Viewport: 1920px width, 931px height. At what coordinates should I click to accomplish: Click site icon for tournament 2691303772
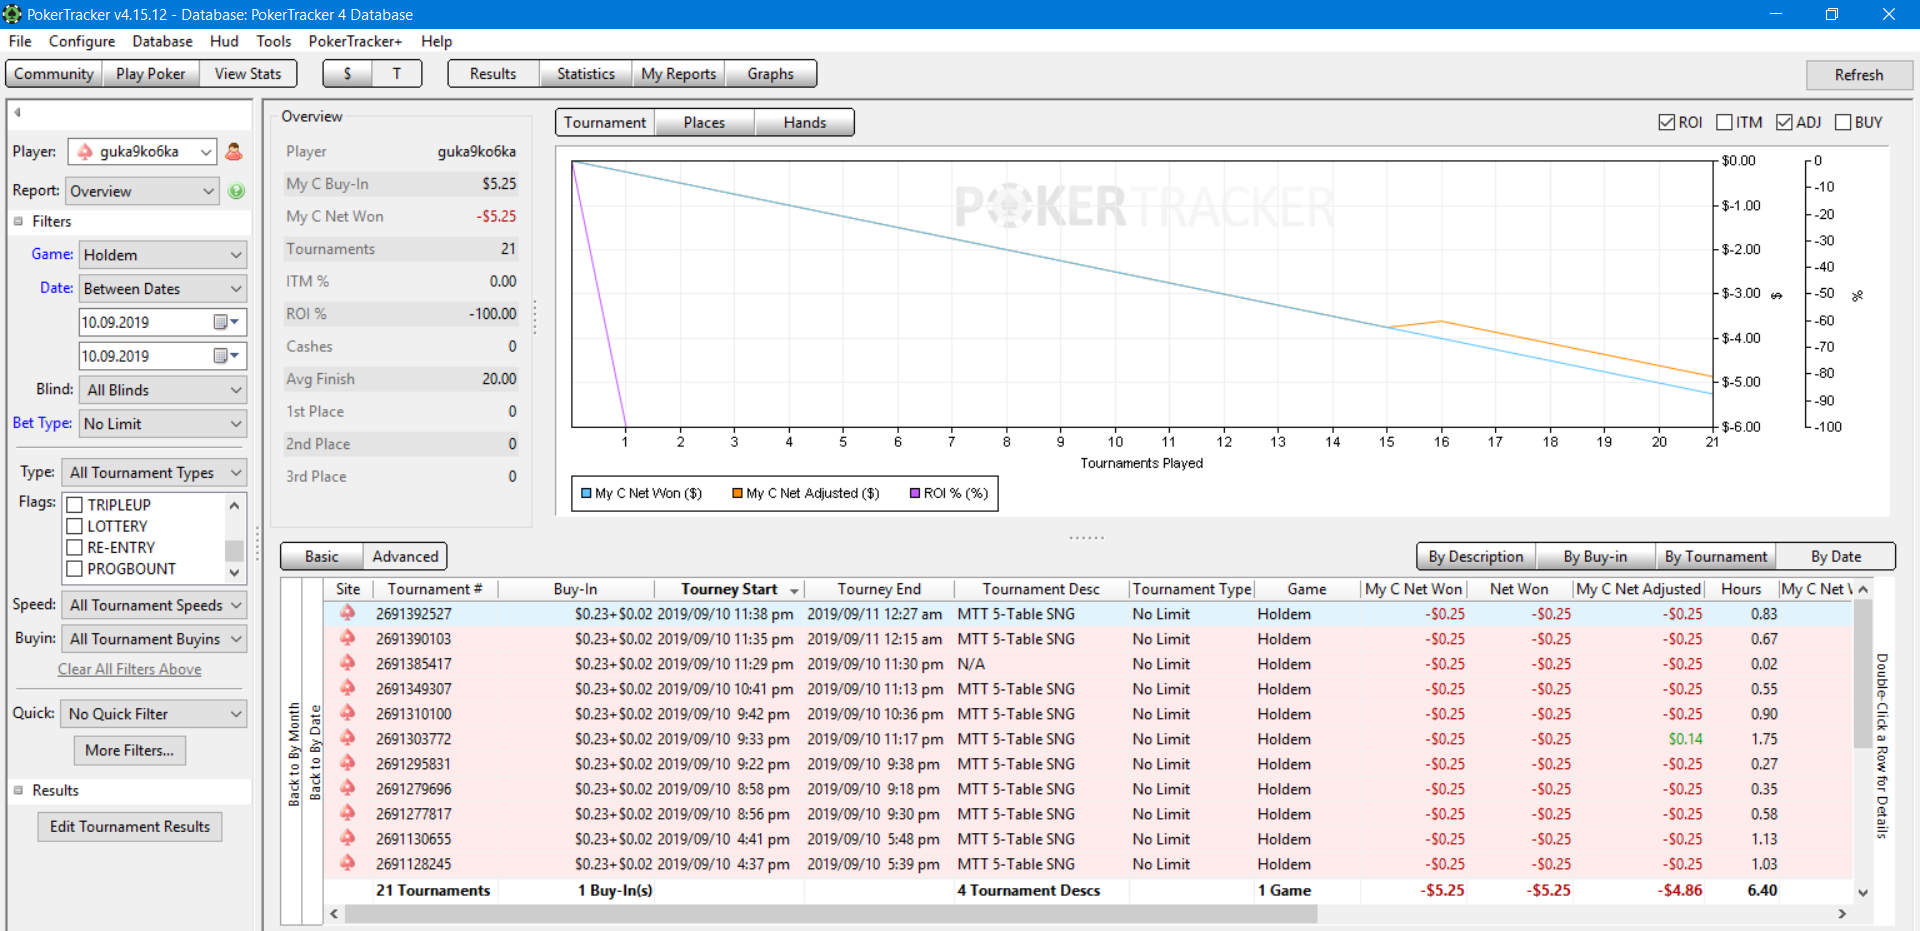[x=347, y=738]
